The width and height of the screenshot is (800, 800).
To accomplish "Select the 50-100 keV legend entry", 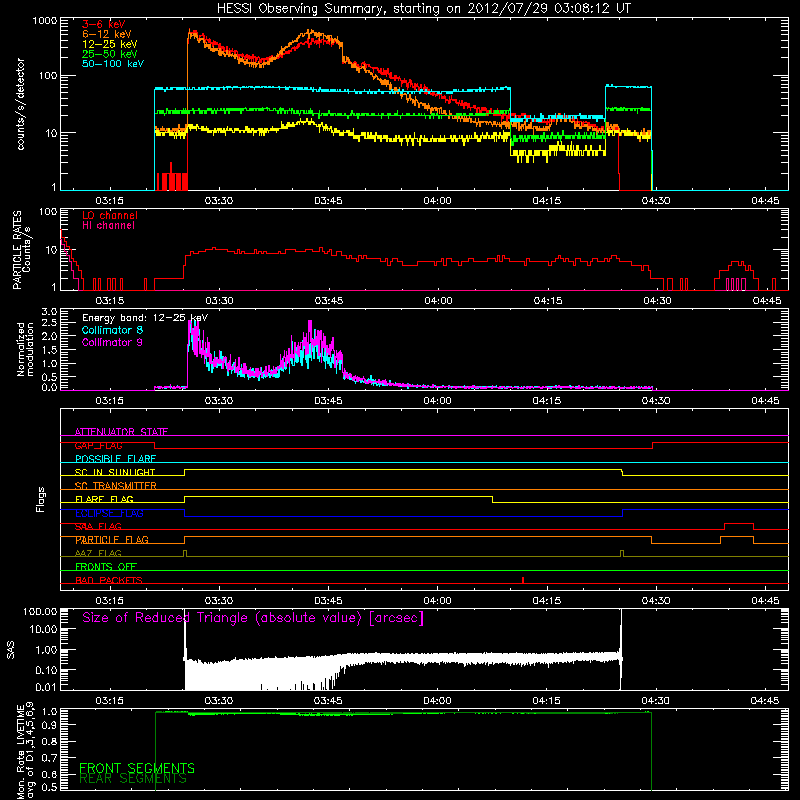I will (x=113, y=64).
